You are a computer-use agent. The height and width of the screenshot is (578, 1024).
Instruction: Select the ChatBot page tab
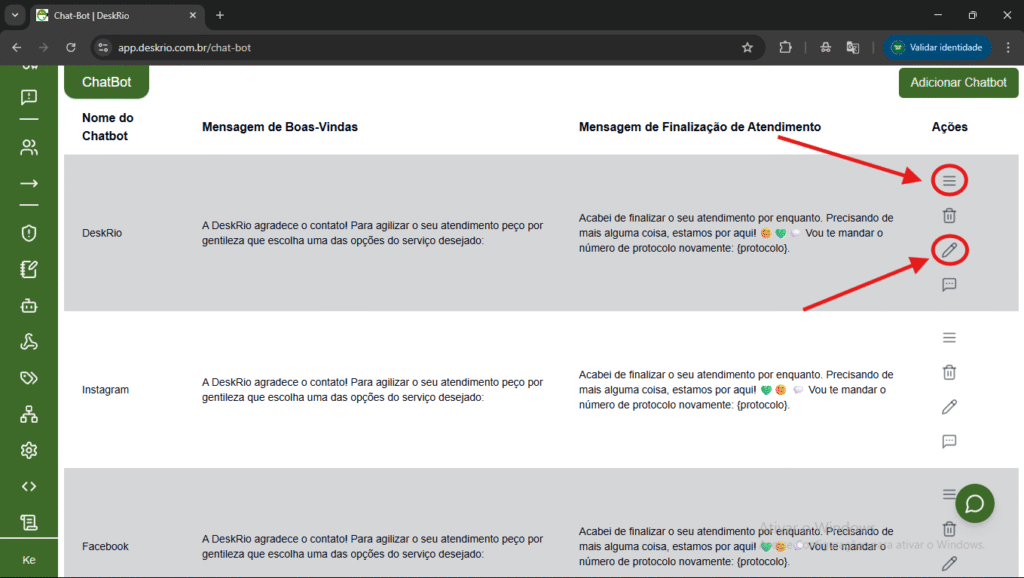click(x=106, y=82)
